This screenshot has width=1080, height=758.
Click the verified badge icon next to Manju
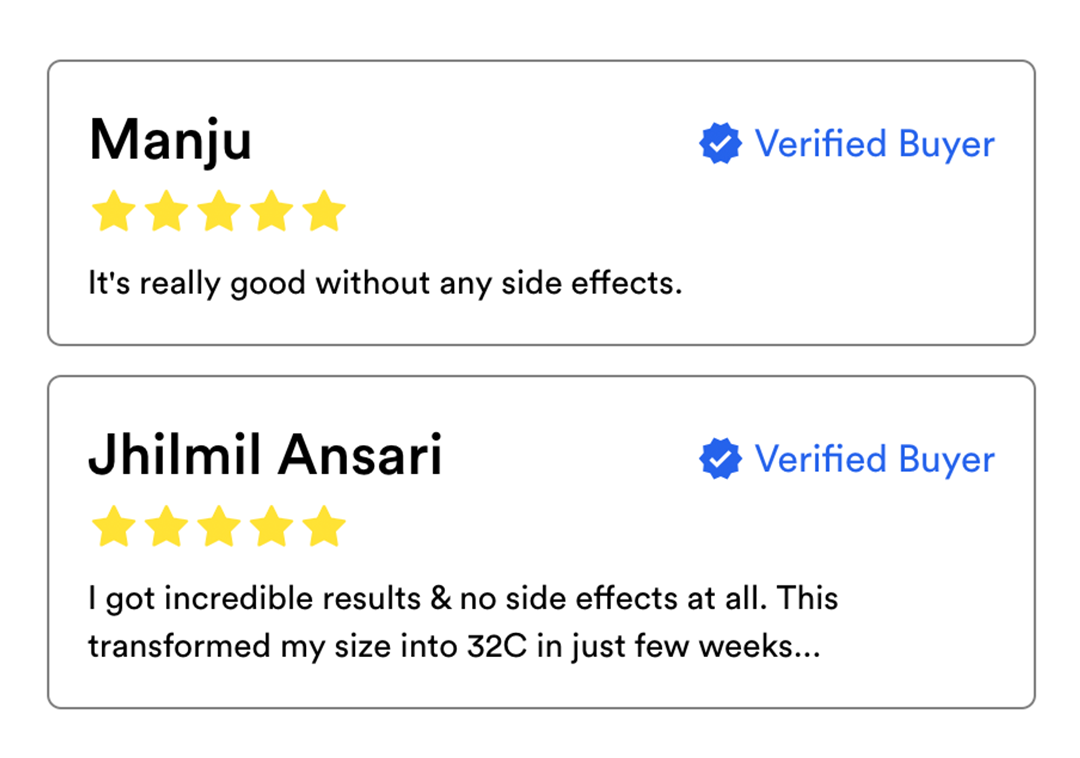[720, 144]
